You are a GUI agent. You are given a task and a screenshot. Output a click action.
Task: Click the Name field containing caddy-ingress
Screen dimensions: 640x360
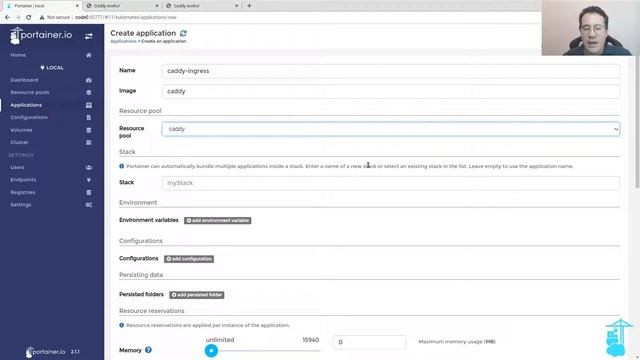point(391,71)
